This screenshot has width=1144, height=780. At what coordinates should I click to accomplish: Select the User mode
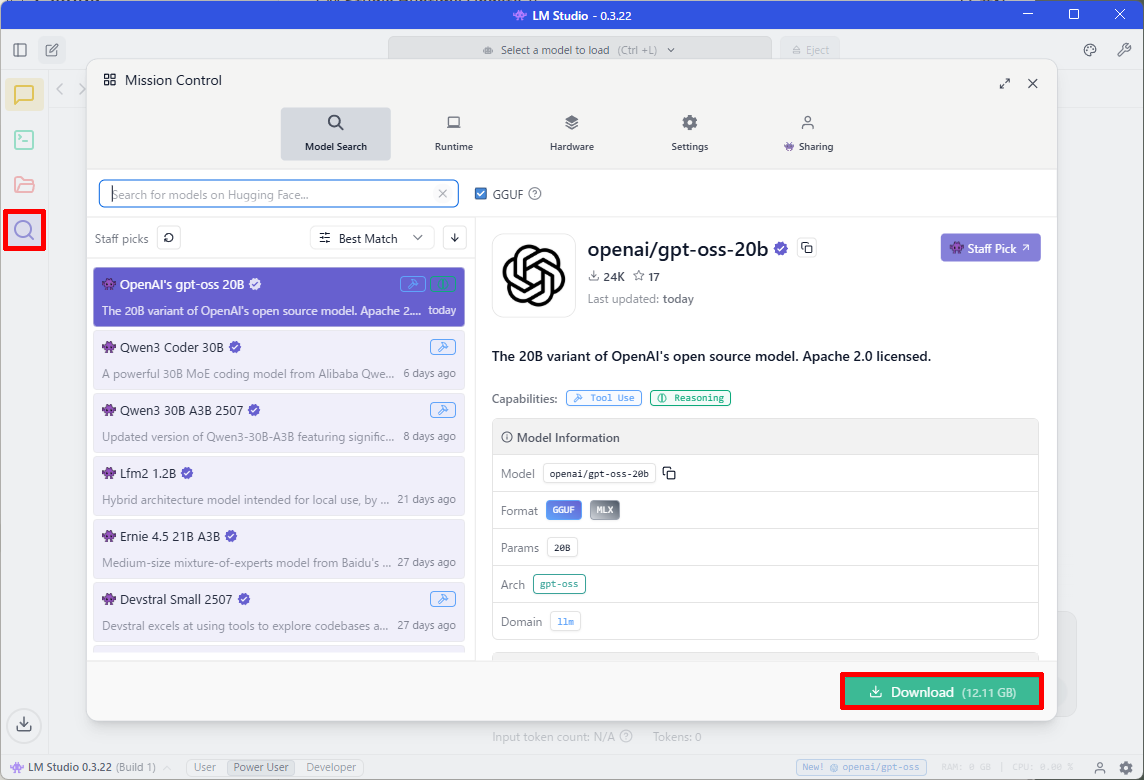pos(204,768)
